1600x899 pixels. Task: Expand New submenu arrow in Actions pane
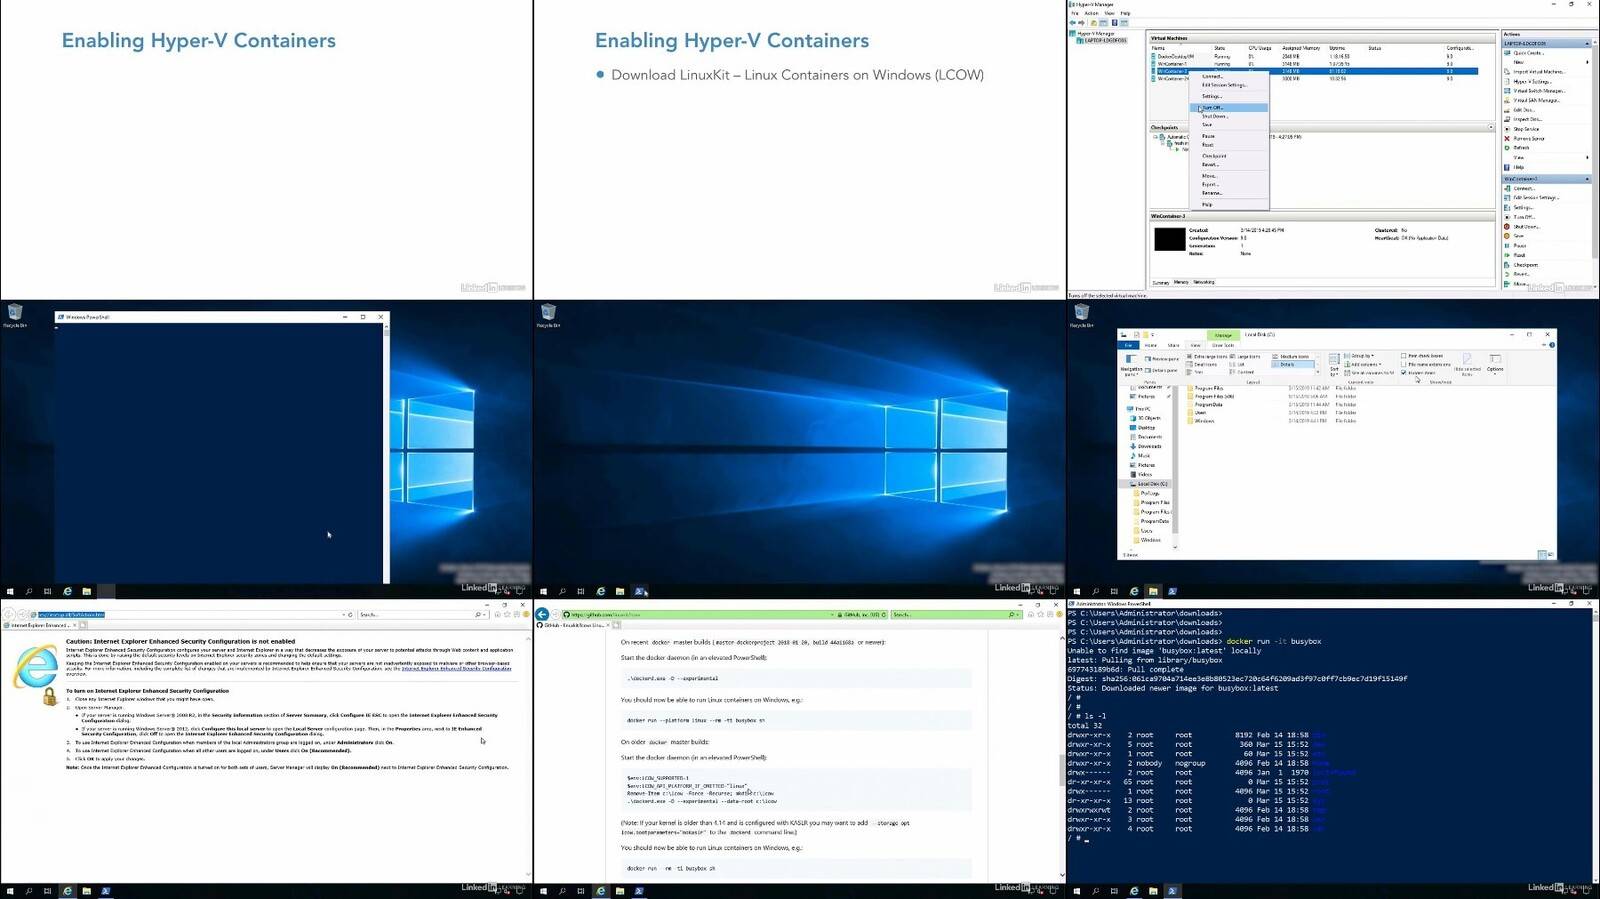pyautogui.click(x=1588, y=62)
